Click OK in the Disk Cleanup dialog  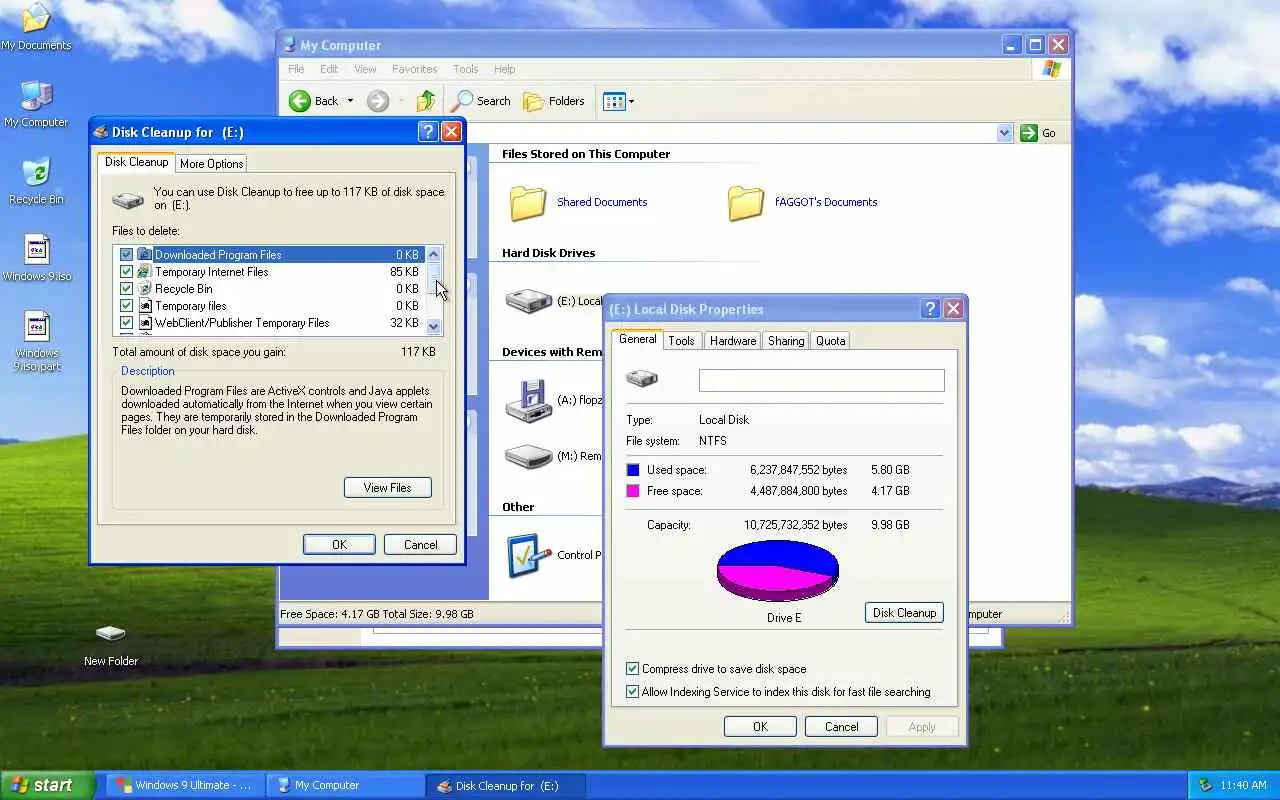pos(339,545)
